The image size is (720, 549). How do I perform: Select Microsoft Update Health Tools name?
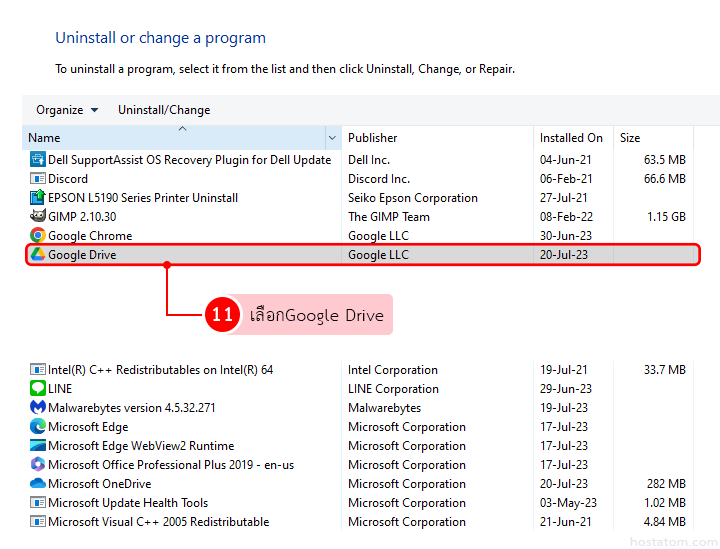[x=128, y=503]
